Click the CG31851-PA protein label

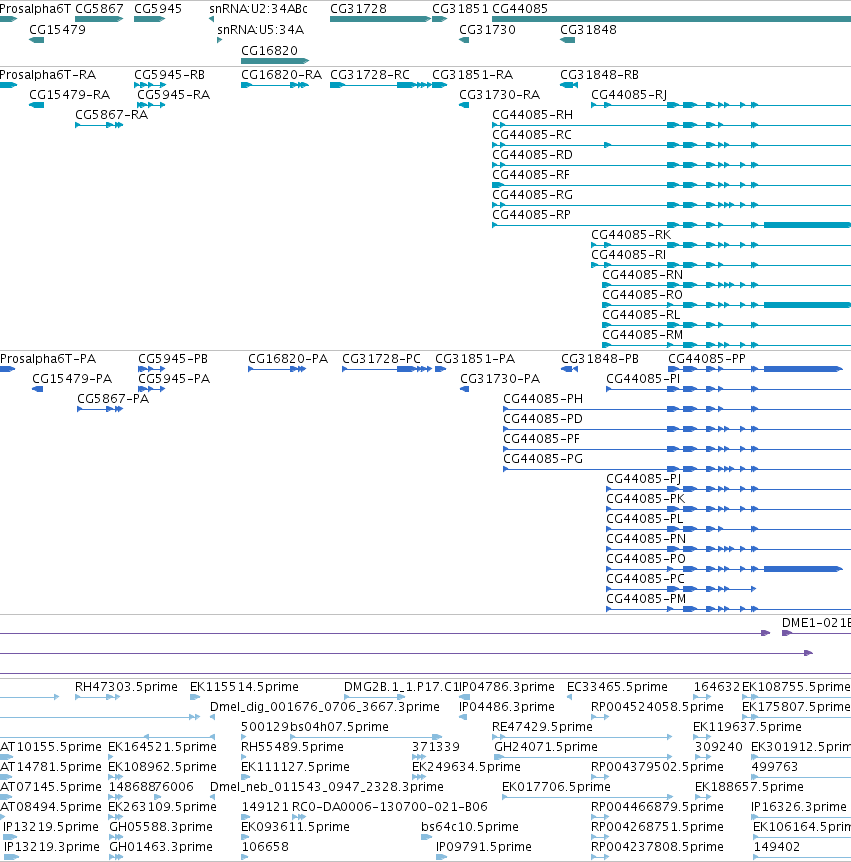(x=475, y=359)
